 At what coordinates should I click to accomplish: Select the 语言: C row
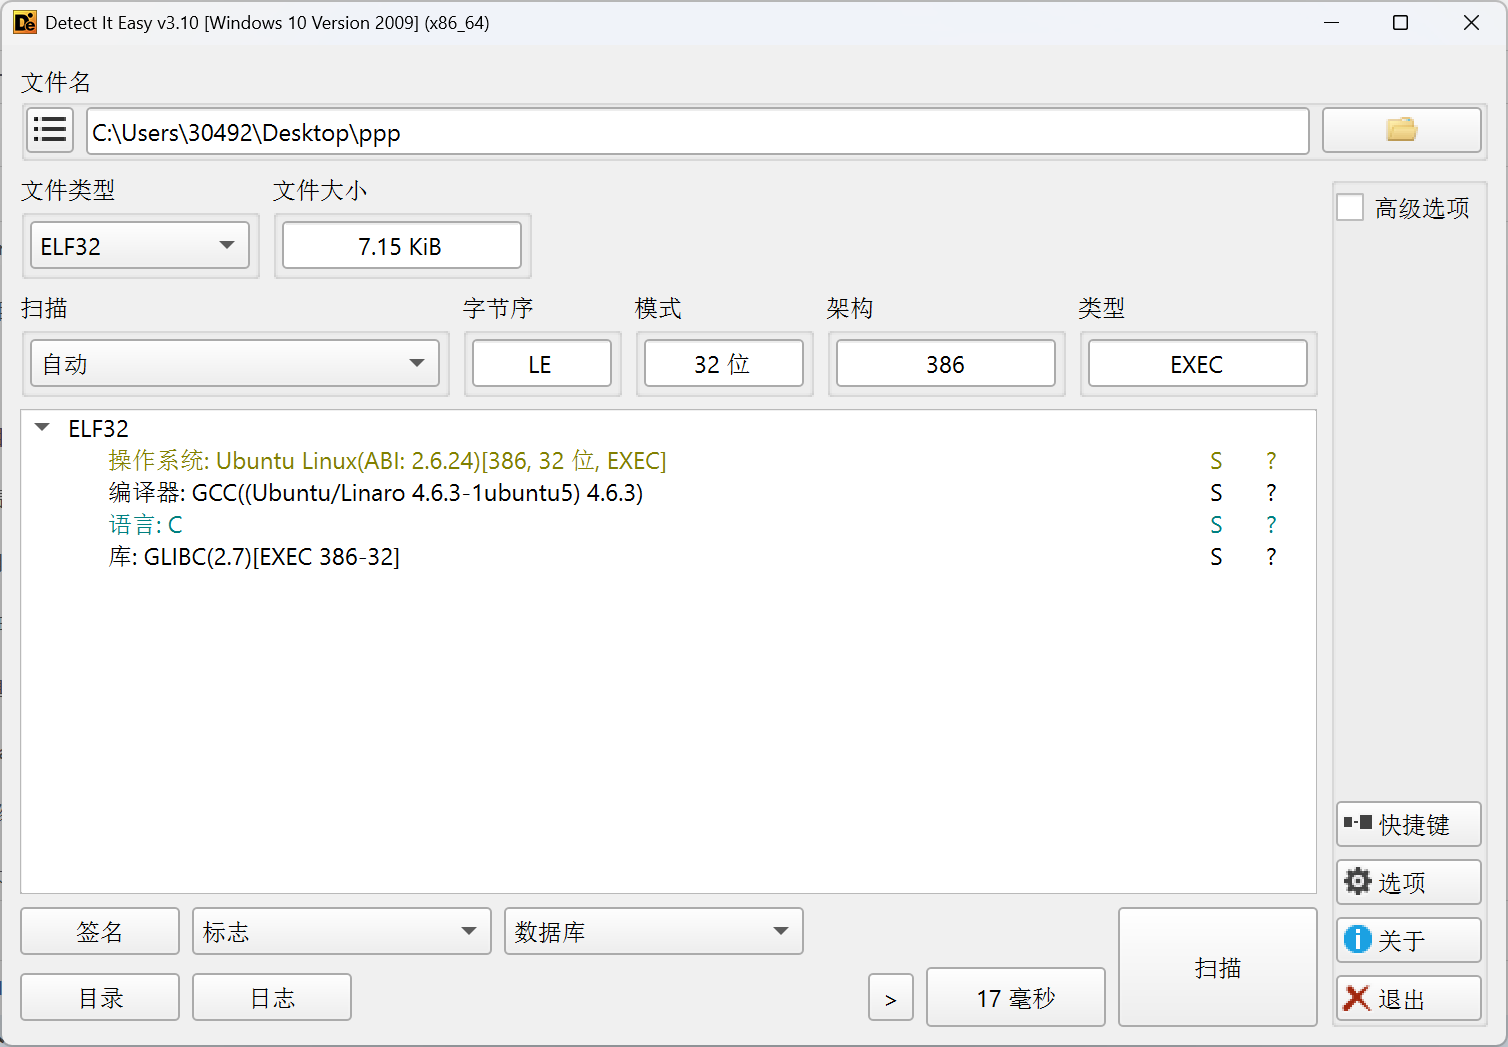[x=668, y=525]
